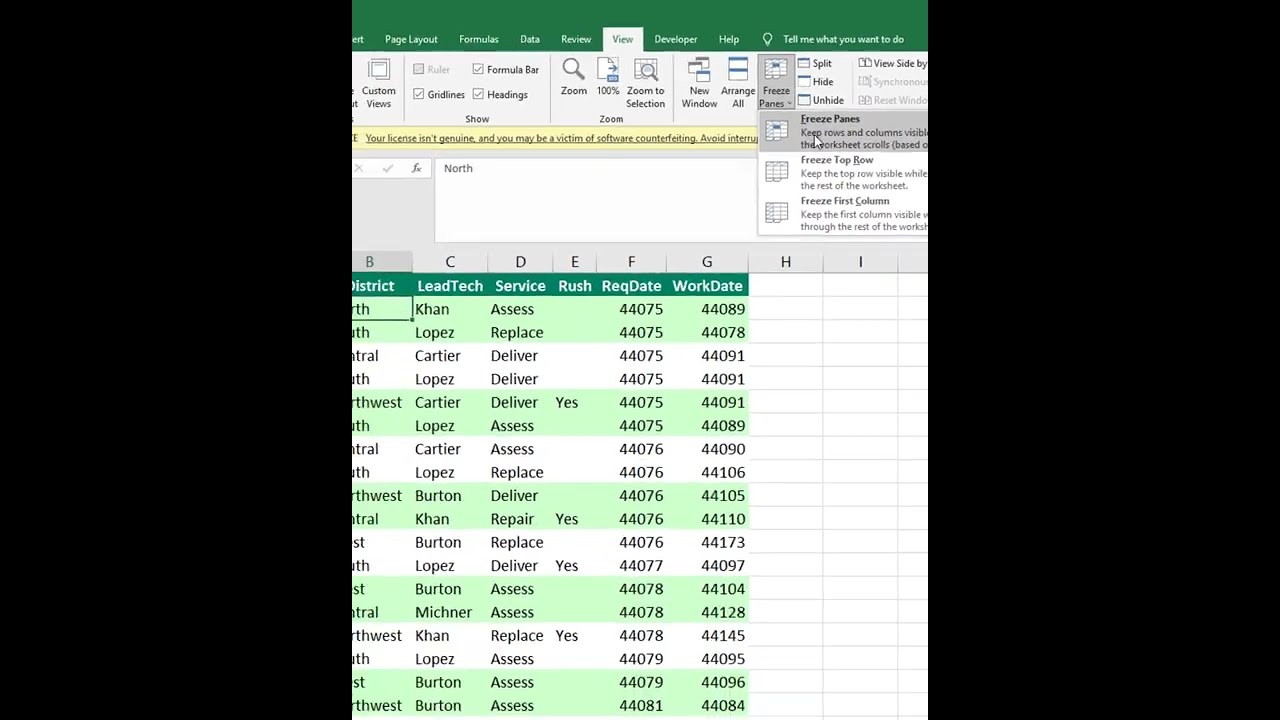Select column G header
Screen dimensions: 1280x720
click(x=707, y=262)
